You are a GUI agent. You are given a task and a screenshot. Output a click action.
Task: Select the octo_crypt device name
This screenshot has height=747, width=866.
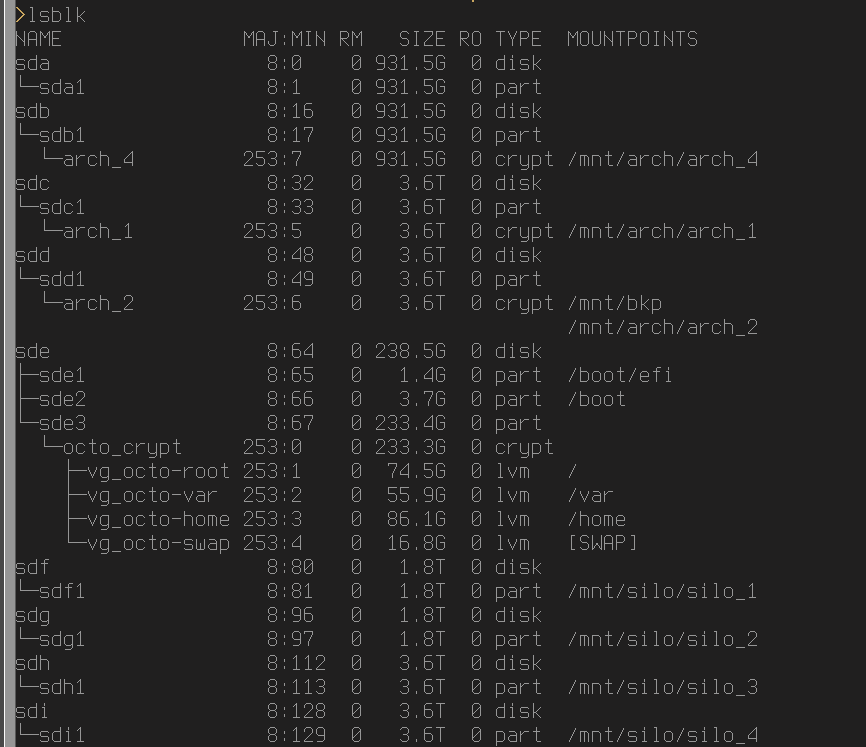click(122, 447)
